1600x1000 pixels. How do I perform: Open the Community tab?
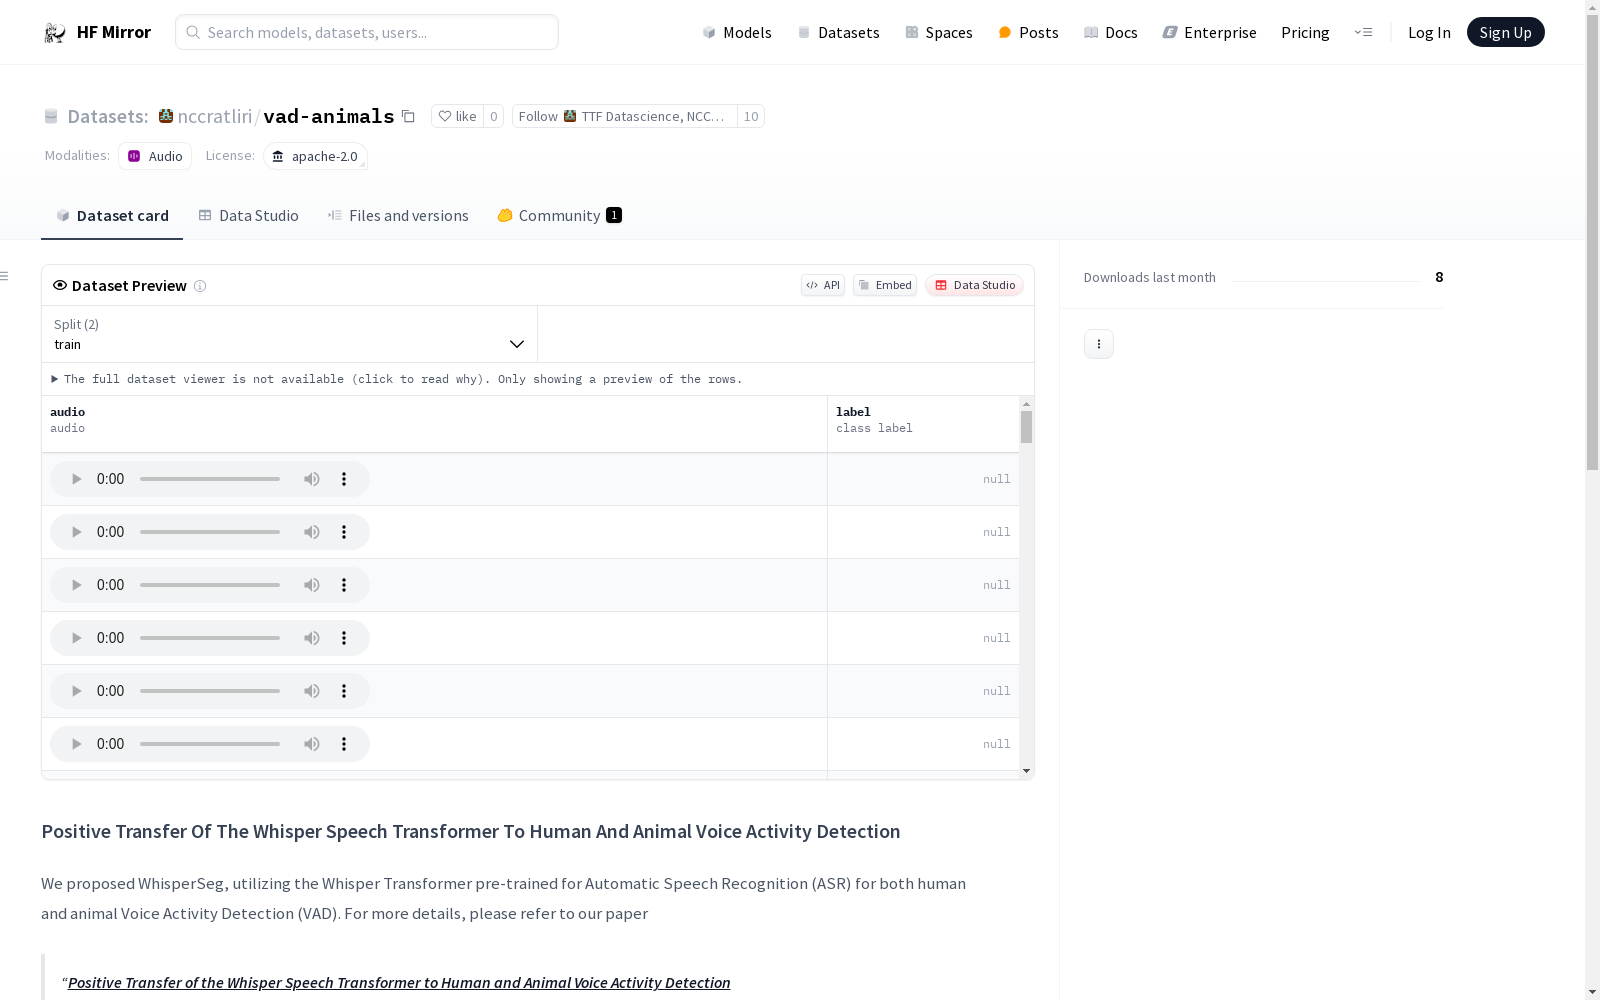tap(559, 216)
